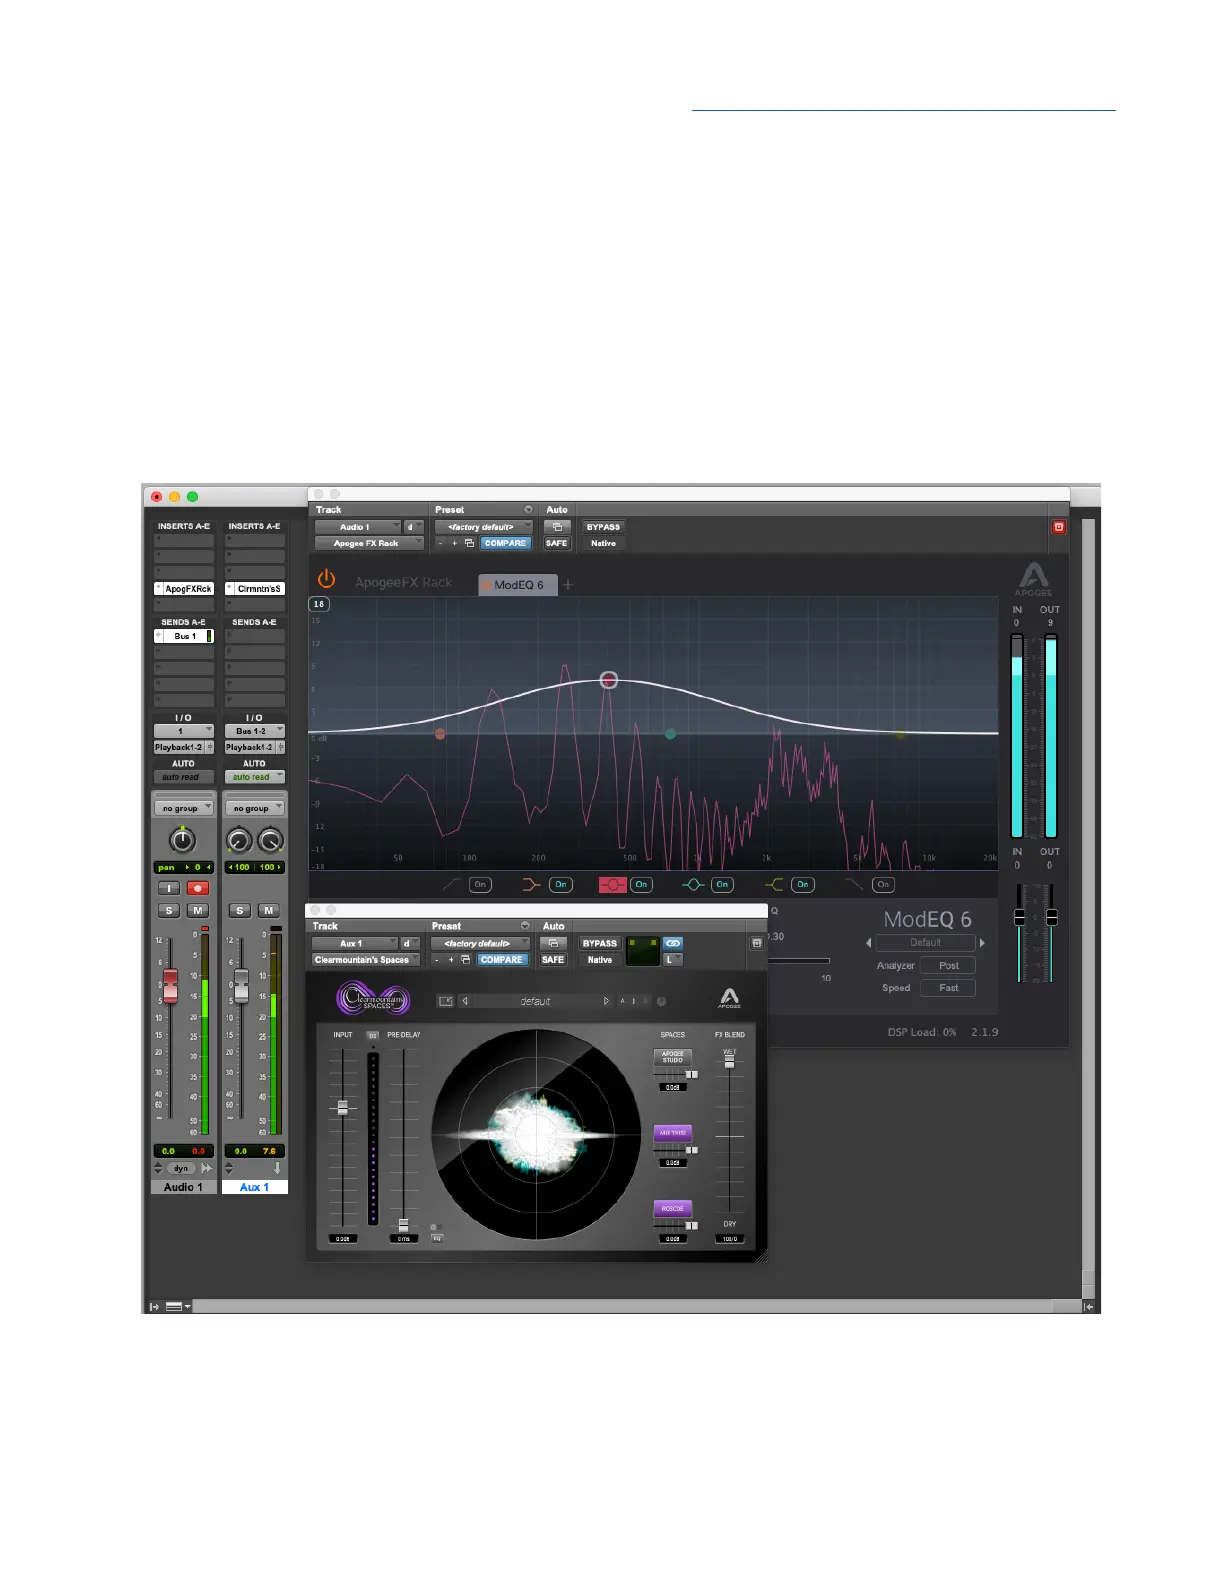Toggle the teal bell band On switch
1224x1584 pixels.
(x=722, y=884)
